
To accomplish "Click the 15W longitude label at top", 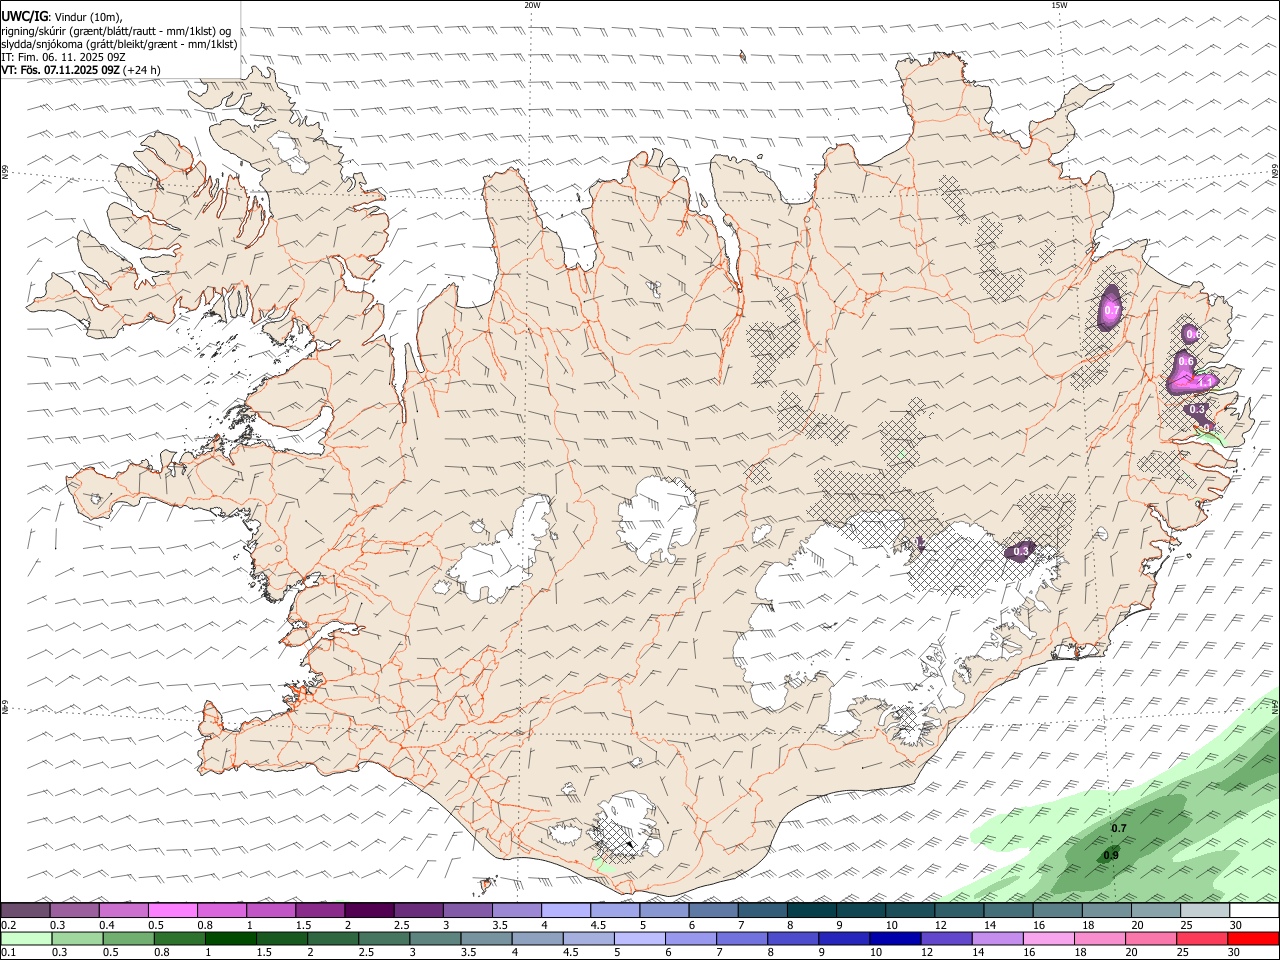I will click(1059, 5).
